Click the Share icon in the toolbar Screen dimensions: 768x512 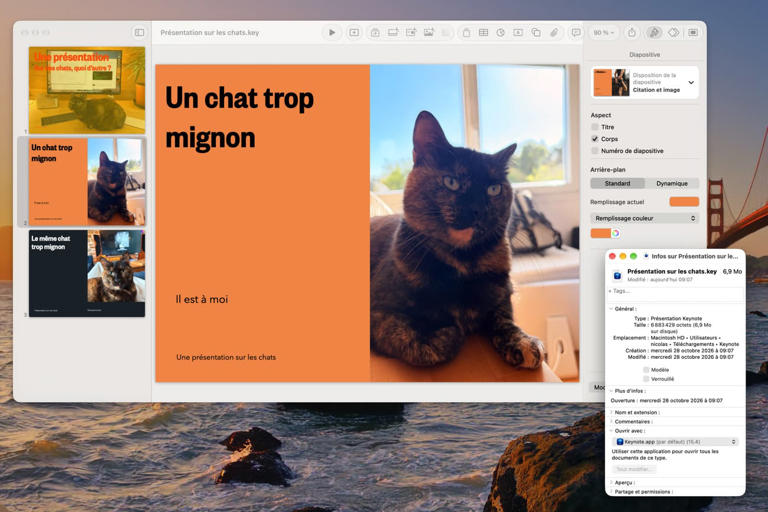pos(632,33)
